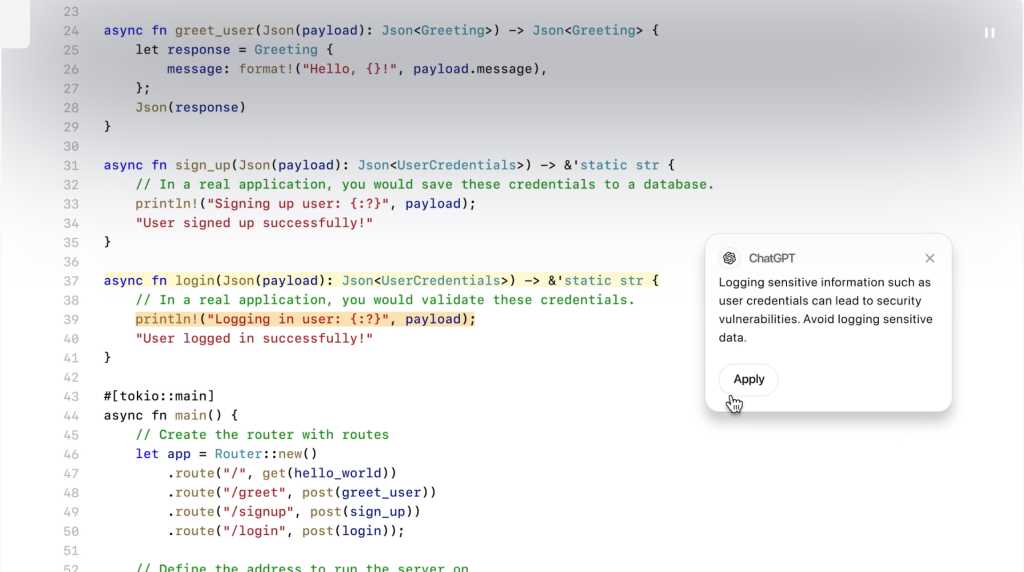This screenshot has width=1024, height=572.
Task: Apply the ChatGPT suggested fix
Action: (x=748, y=379)
